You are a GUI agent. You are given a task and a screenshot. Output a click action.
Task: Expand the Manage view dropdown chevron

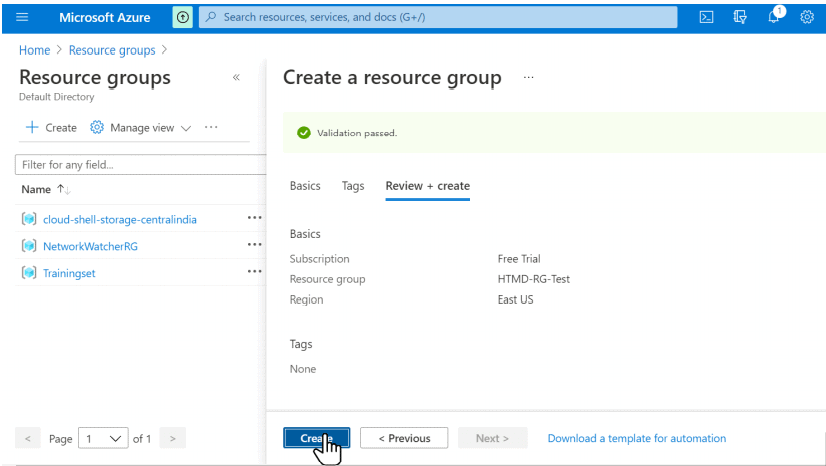click(186, 128)
